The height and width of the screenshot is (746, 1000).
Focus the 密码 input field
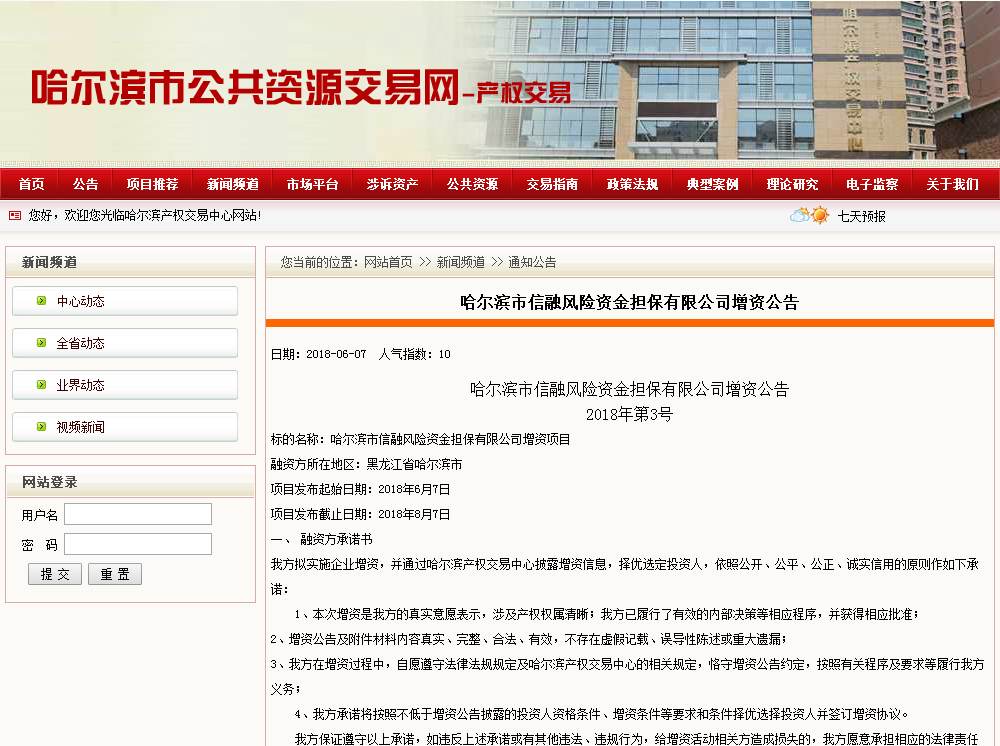pyautogui.click(x=138, y=544)
